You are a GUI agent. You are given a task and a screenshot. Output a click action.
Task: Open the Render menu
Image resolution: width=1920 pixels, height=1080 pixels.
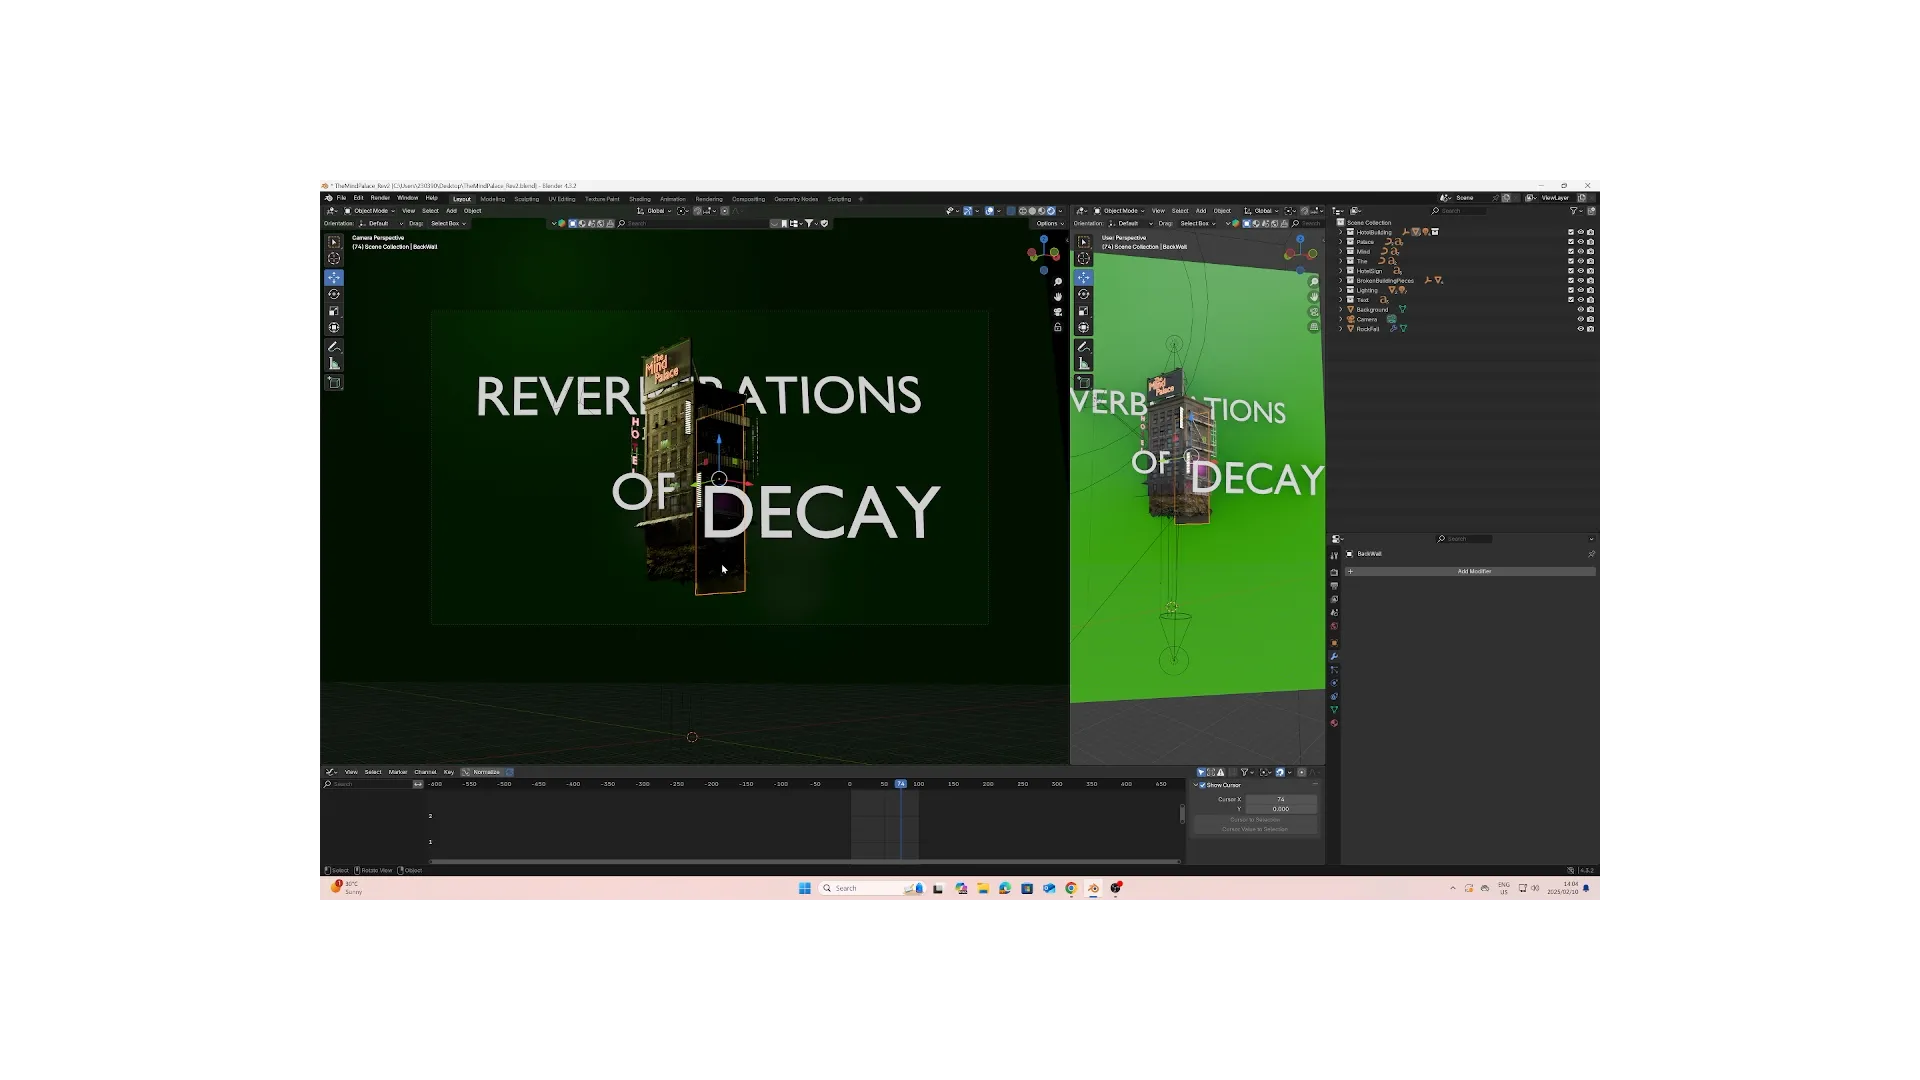[x=380, y=198]
